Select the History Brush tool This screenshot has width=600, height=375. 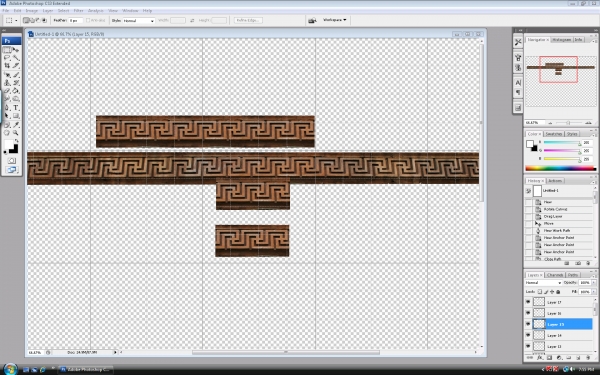16,83
